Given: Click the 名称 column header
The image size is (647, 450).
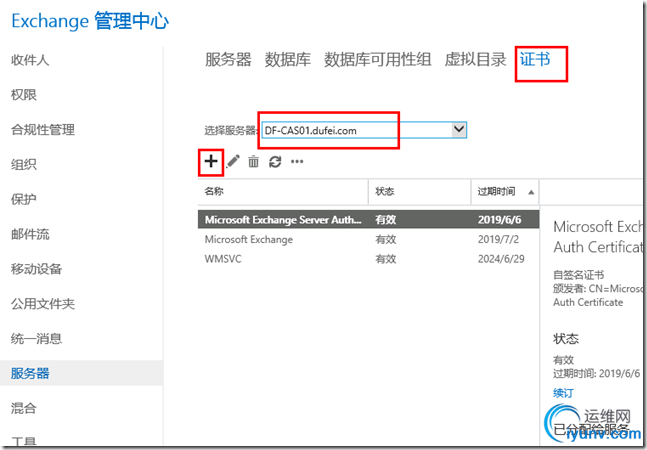Looking at the screenshot, I should coord(283,192).
